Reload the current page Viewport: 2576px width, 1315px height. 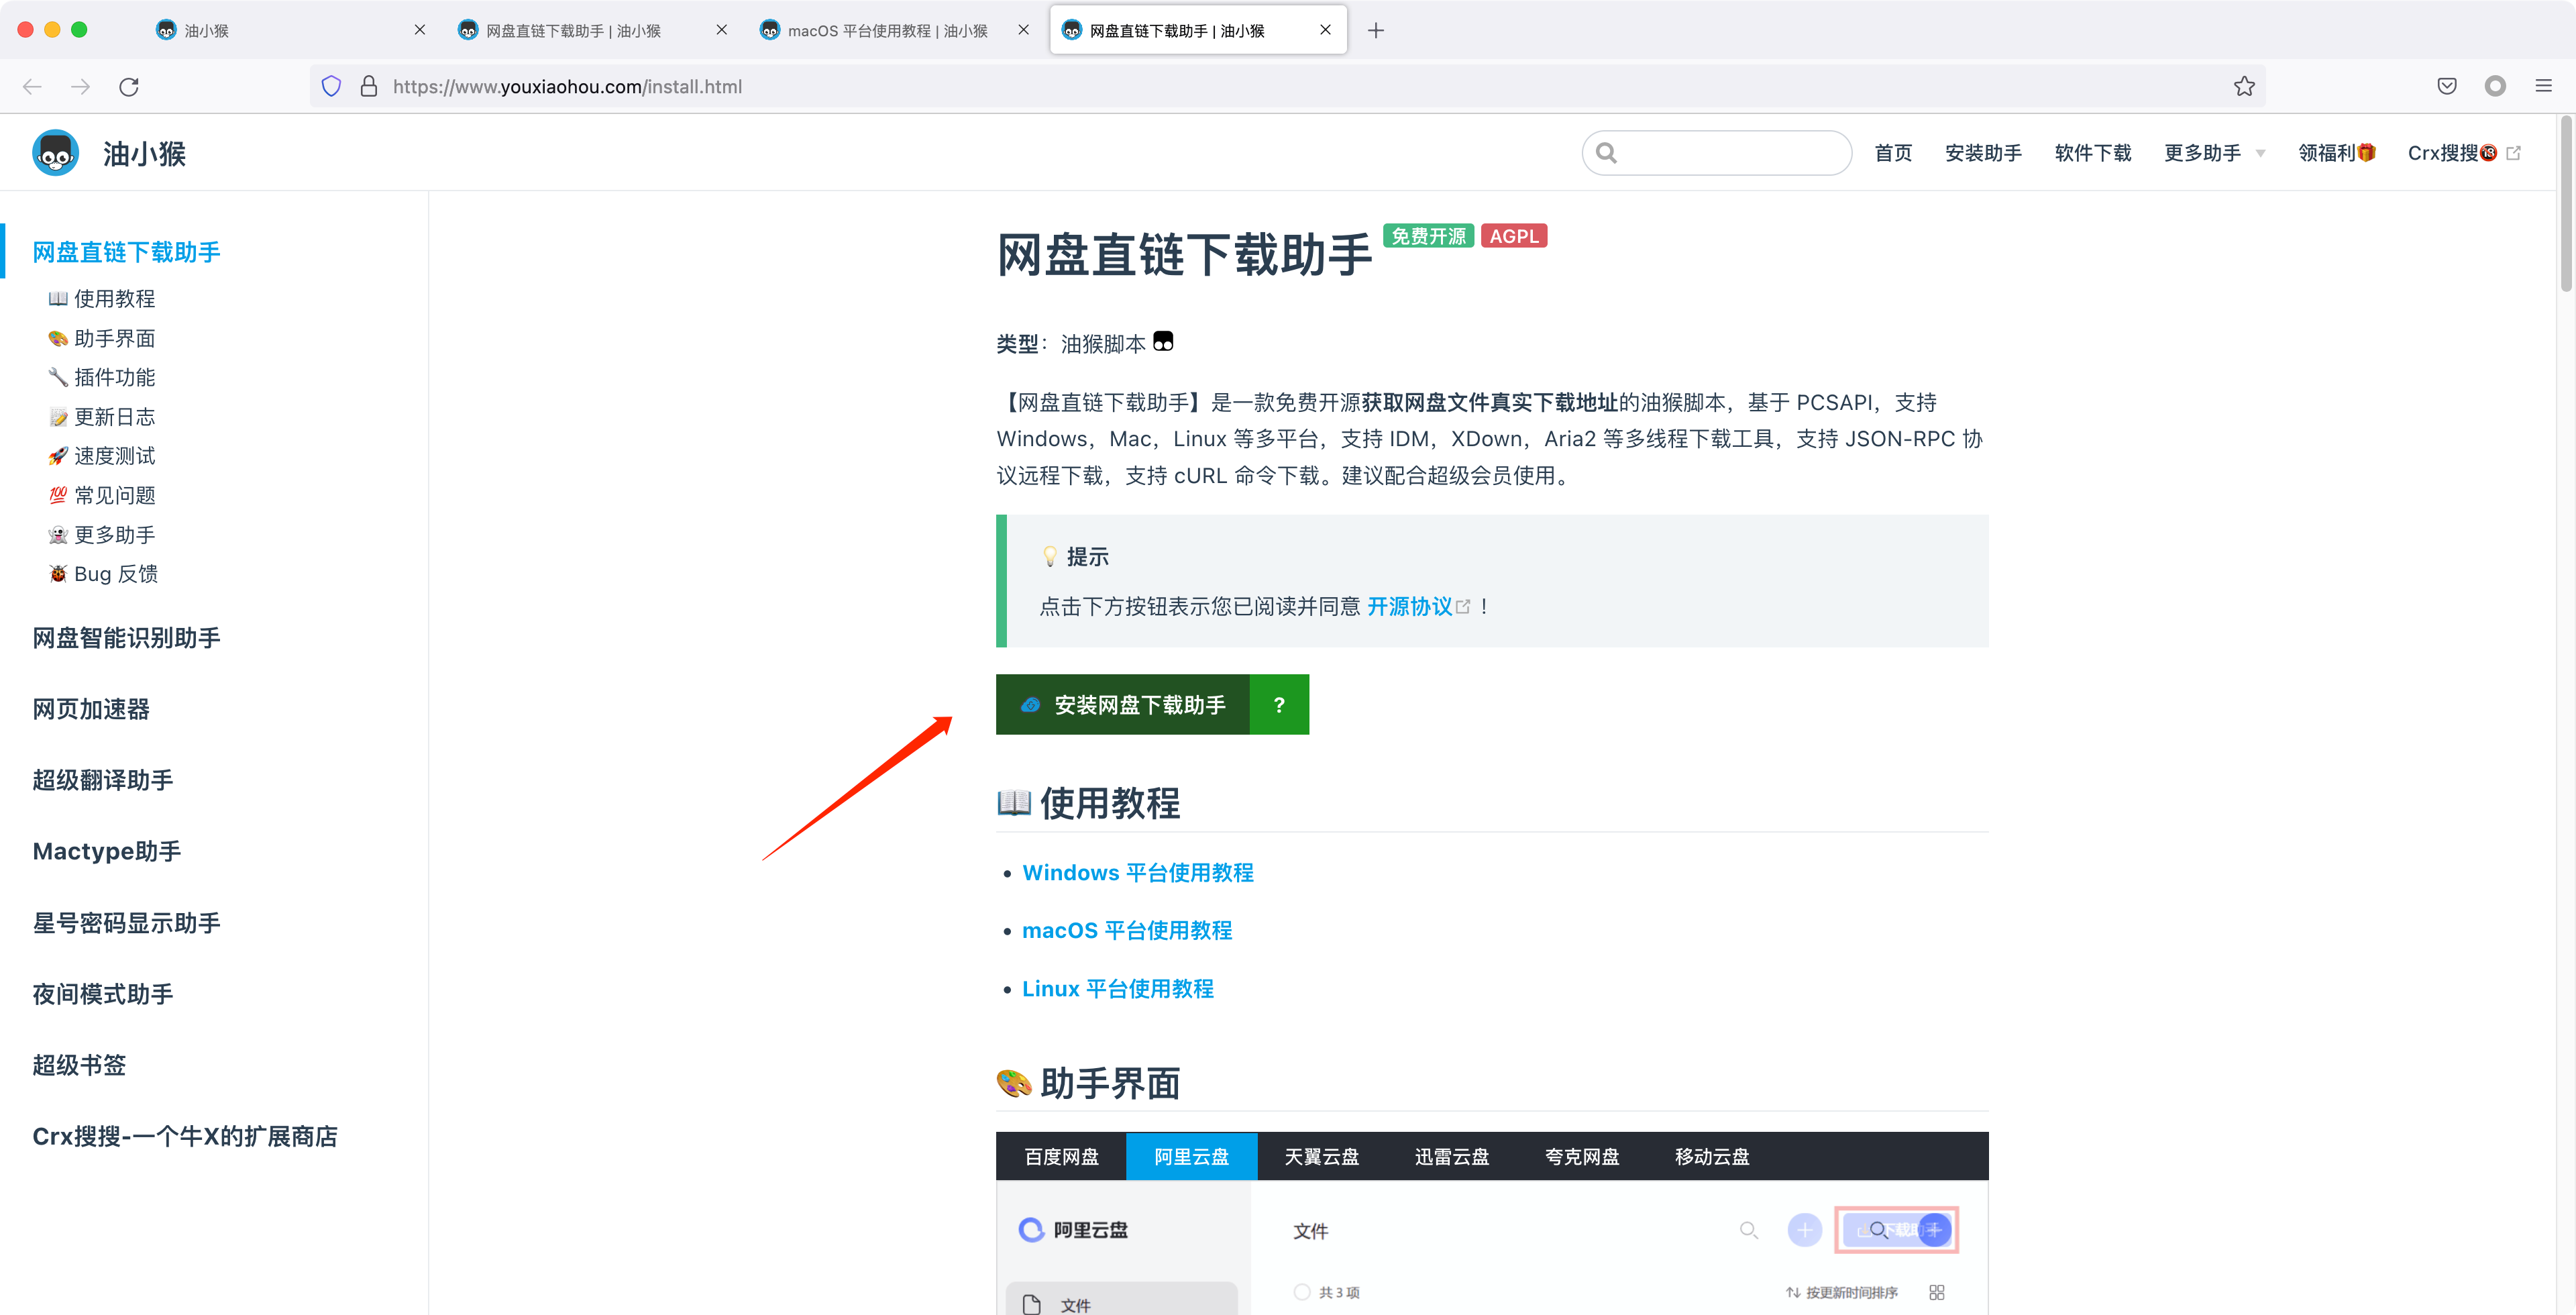[x=129, y=87]
